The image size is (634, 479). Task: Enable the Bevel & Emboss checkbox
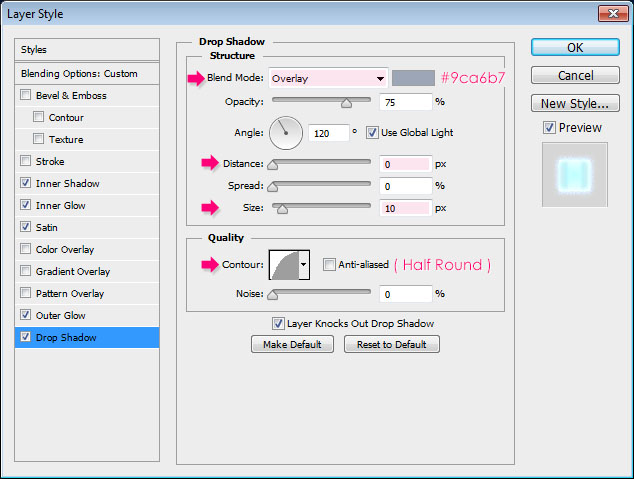(25, 96)
